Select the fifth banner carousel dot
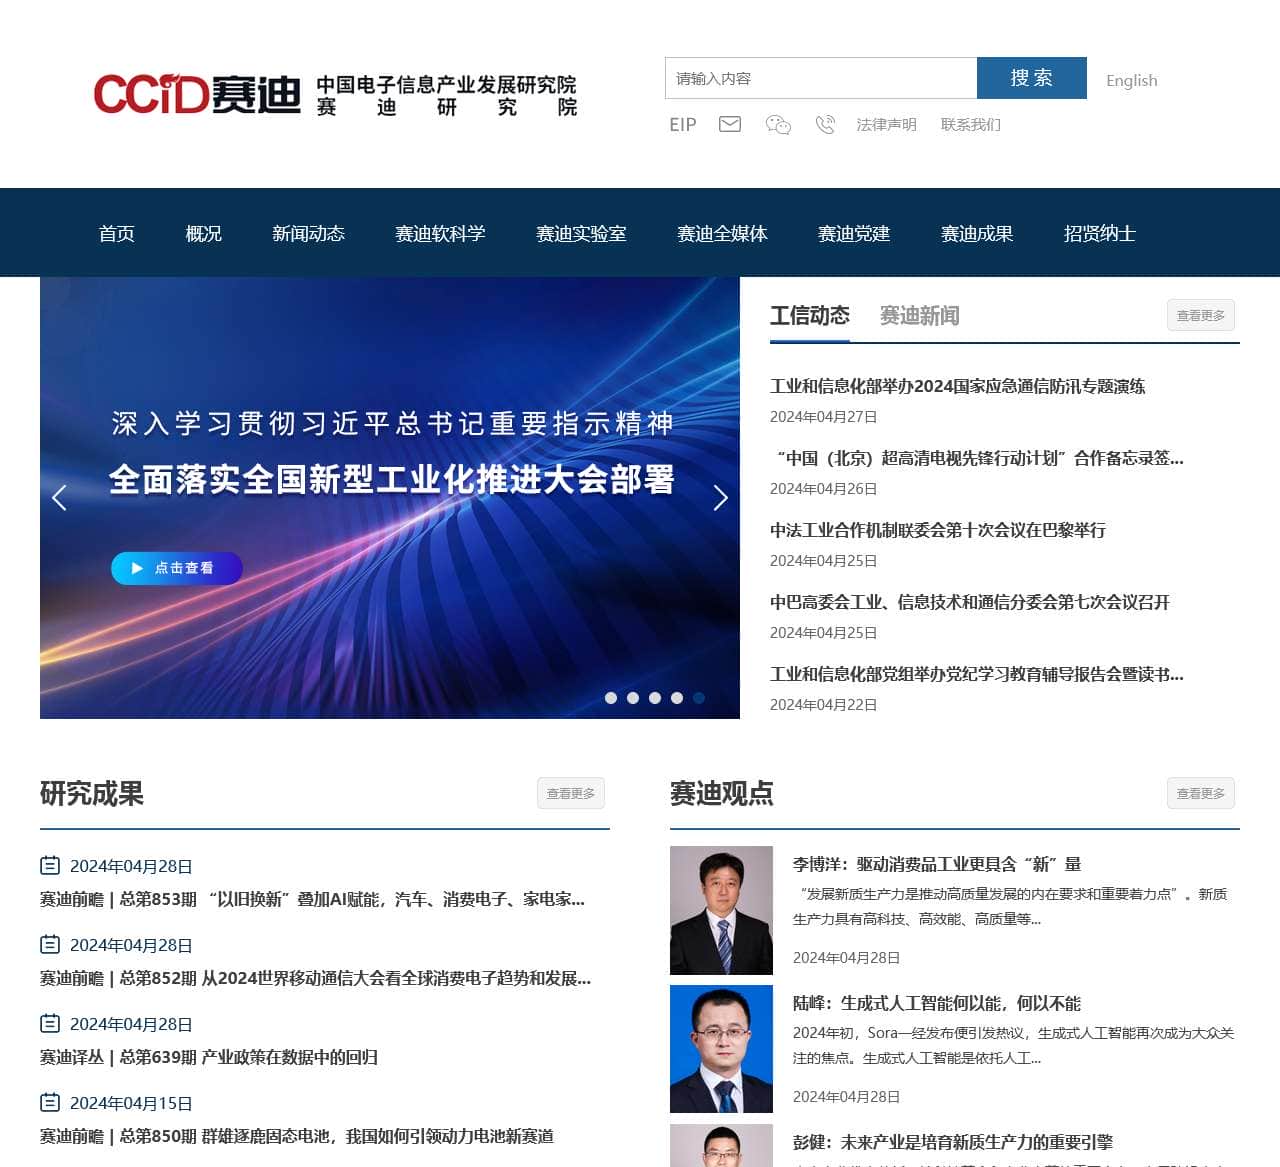Screen dimensions: 1280x1167 (699, 698)
